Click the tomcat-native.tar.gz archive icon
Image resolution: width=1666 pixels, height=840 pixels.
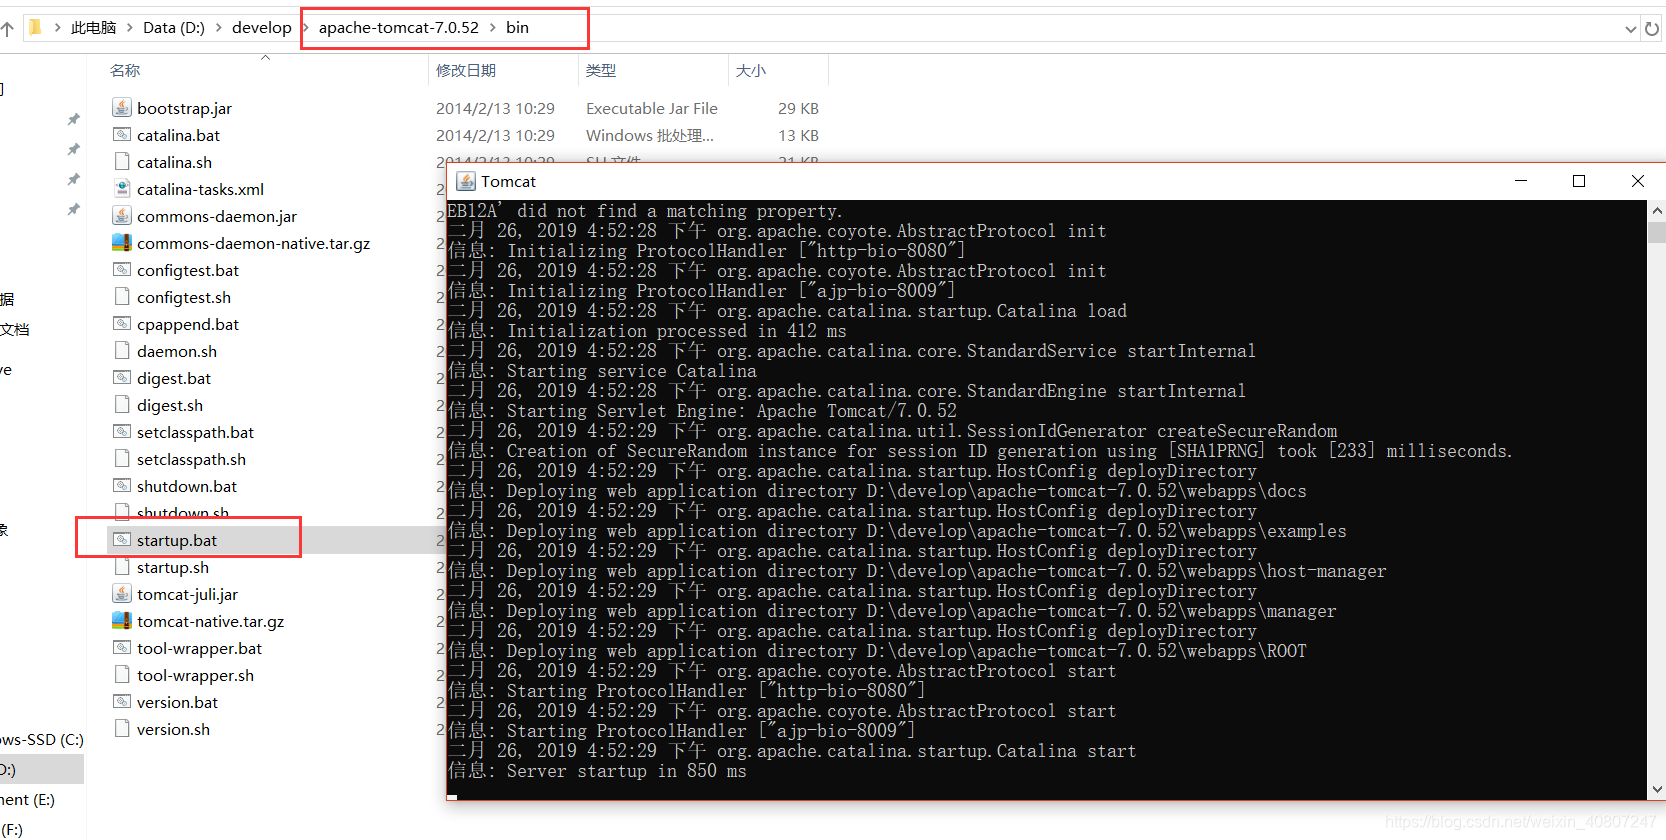tap(122, 621)
